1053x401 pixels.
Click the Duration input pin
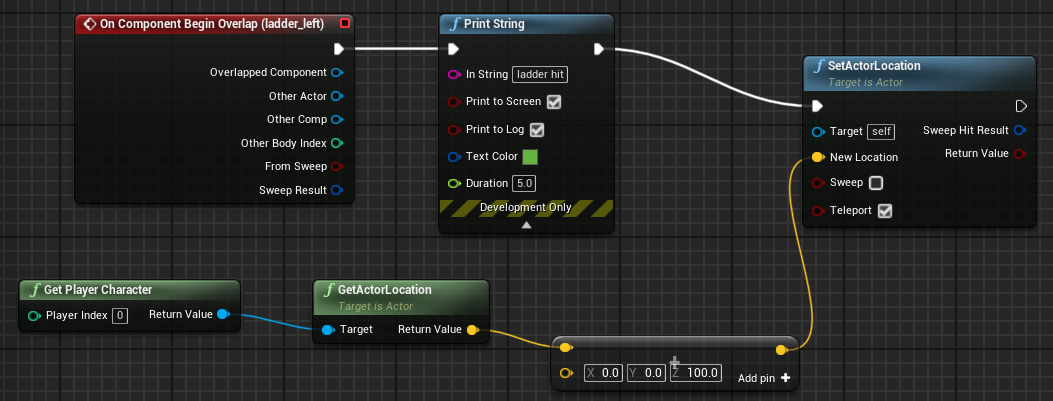click(453, 183)
